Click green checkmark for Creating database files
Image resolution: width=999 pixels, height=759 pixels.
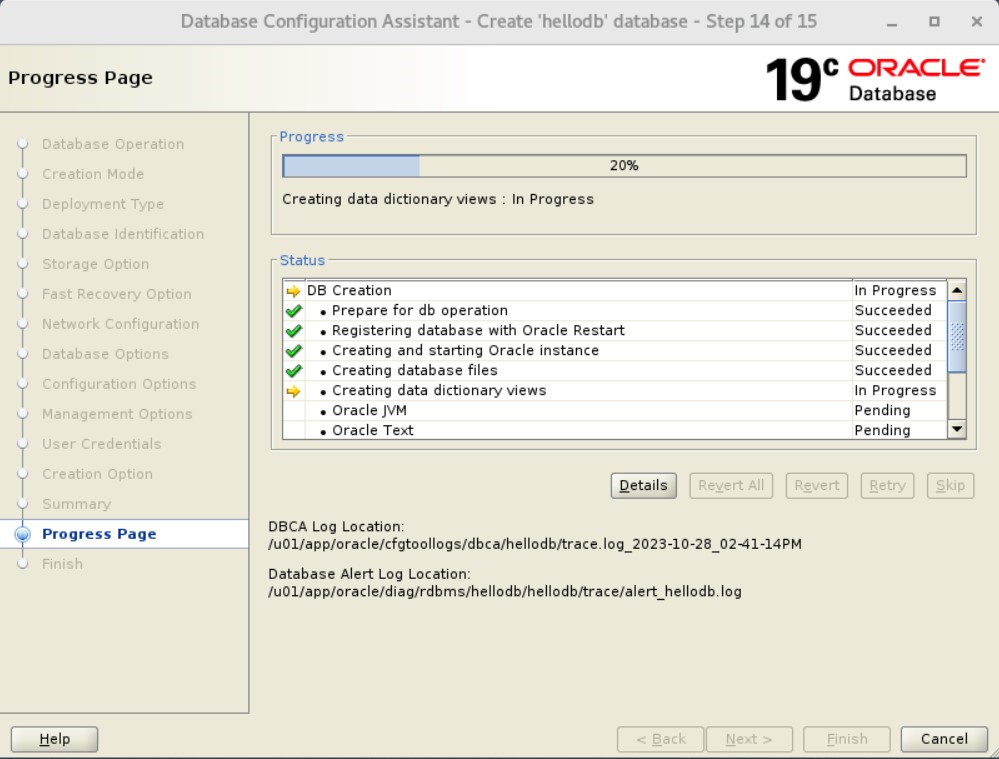click(x=294, y=371)
